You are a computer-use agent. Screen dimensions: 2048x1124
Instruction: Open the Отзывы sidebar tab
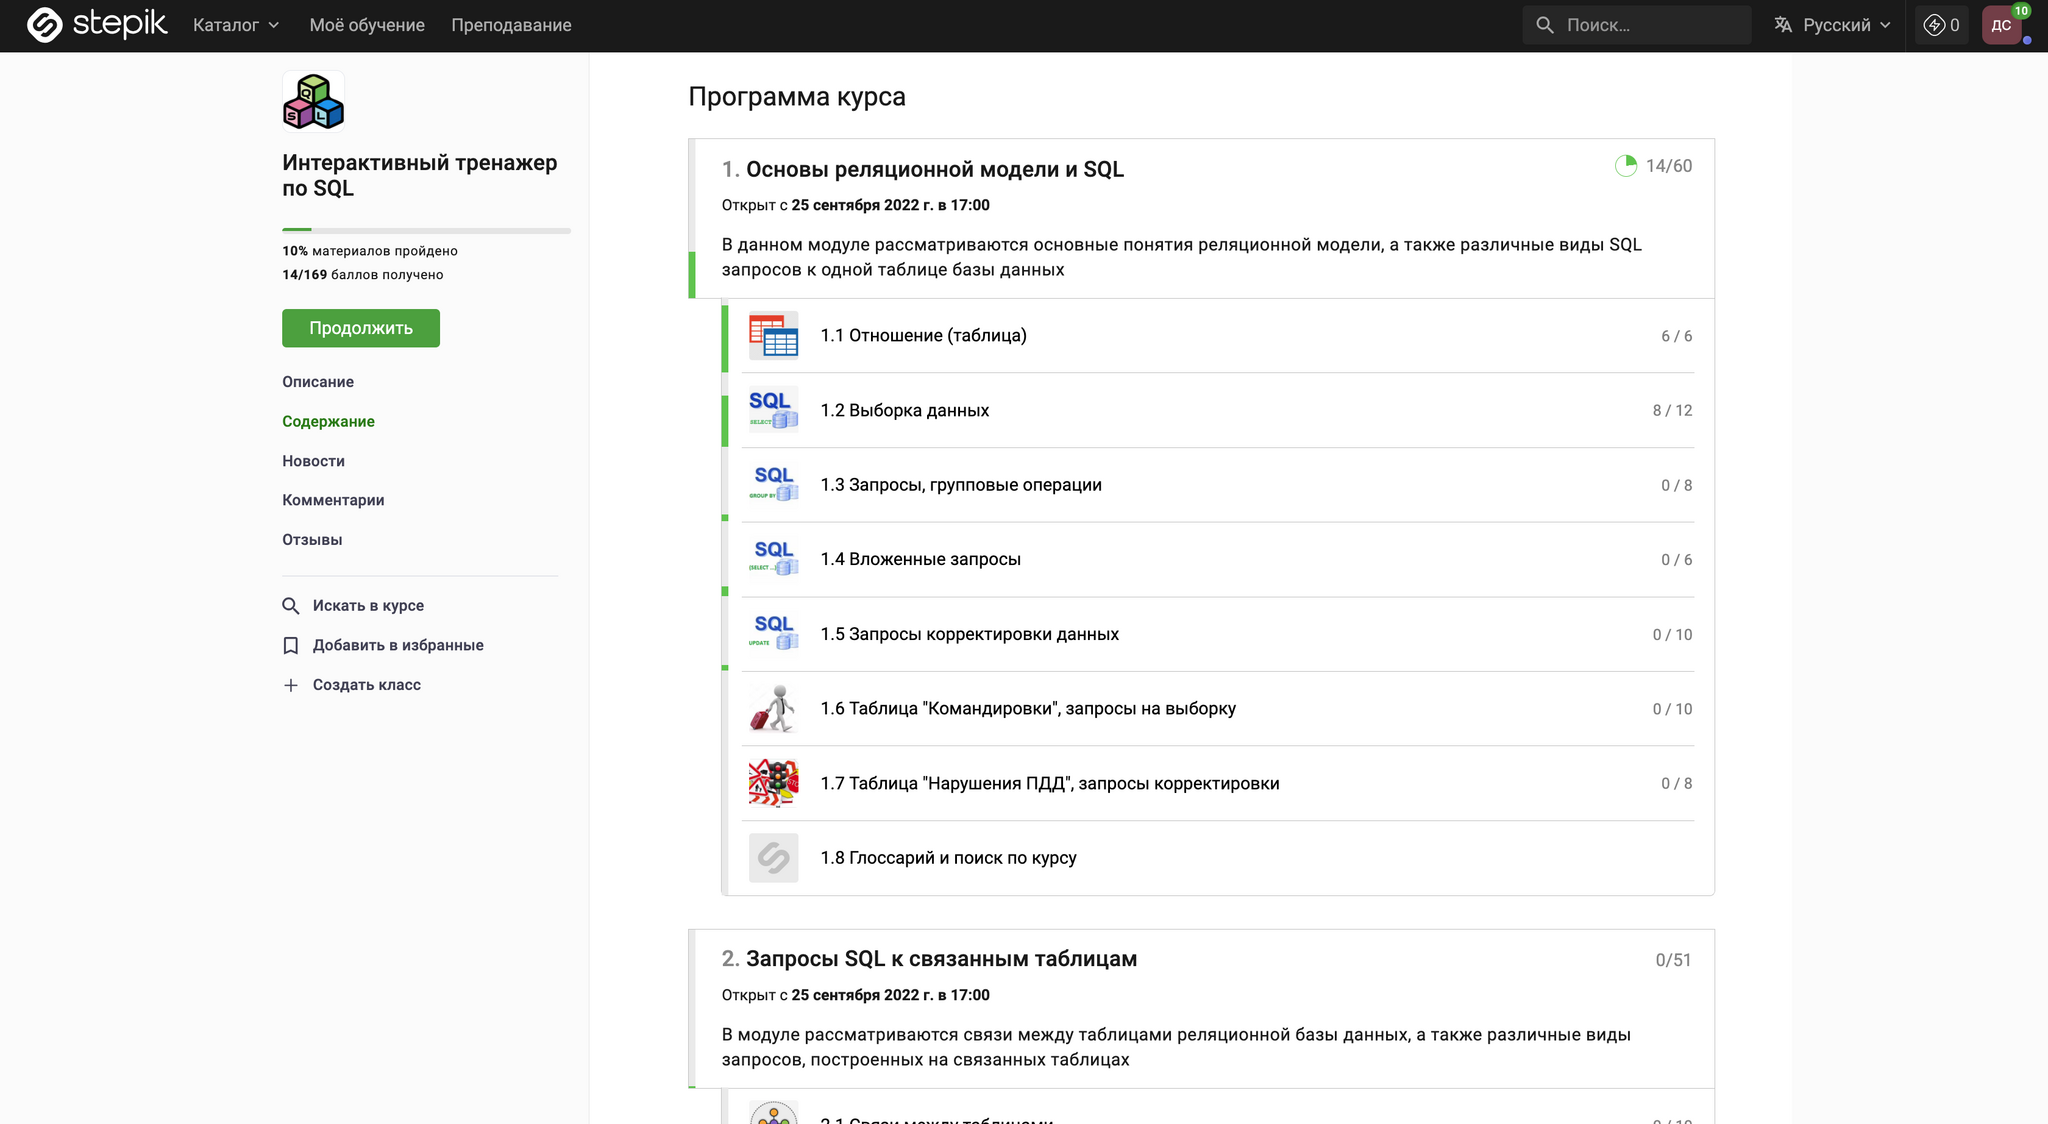[x=312, y=540]
